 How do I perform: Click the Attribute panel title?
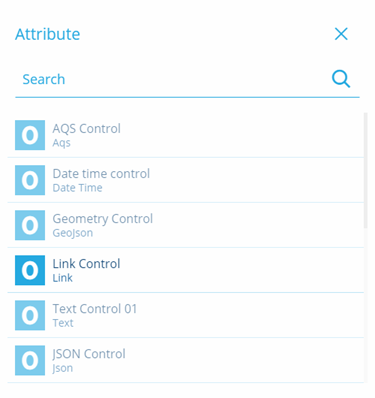click(x=48, y=34)
